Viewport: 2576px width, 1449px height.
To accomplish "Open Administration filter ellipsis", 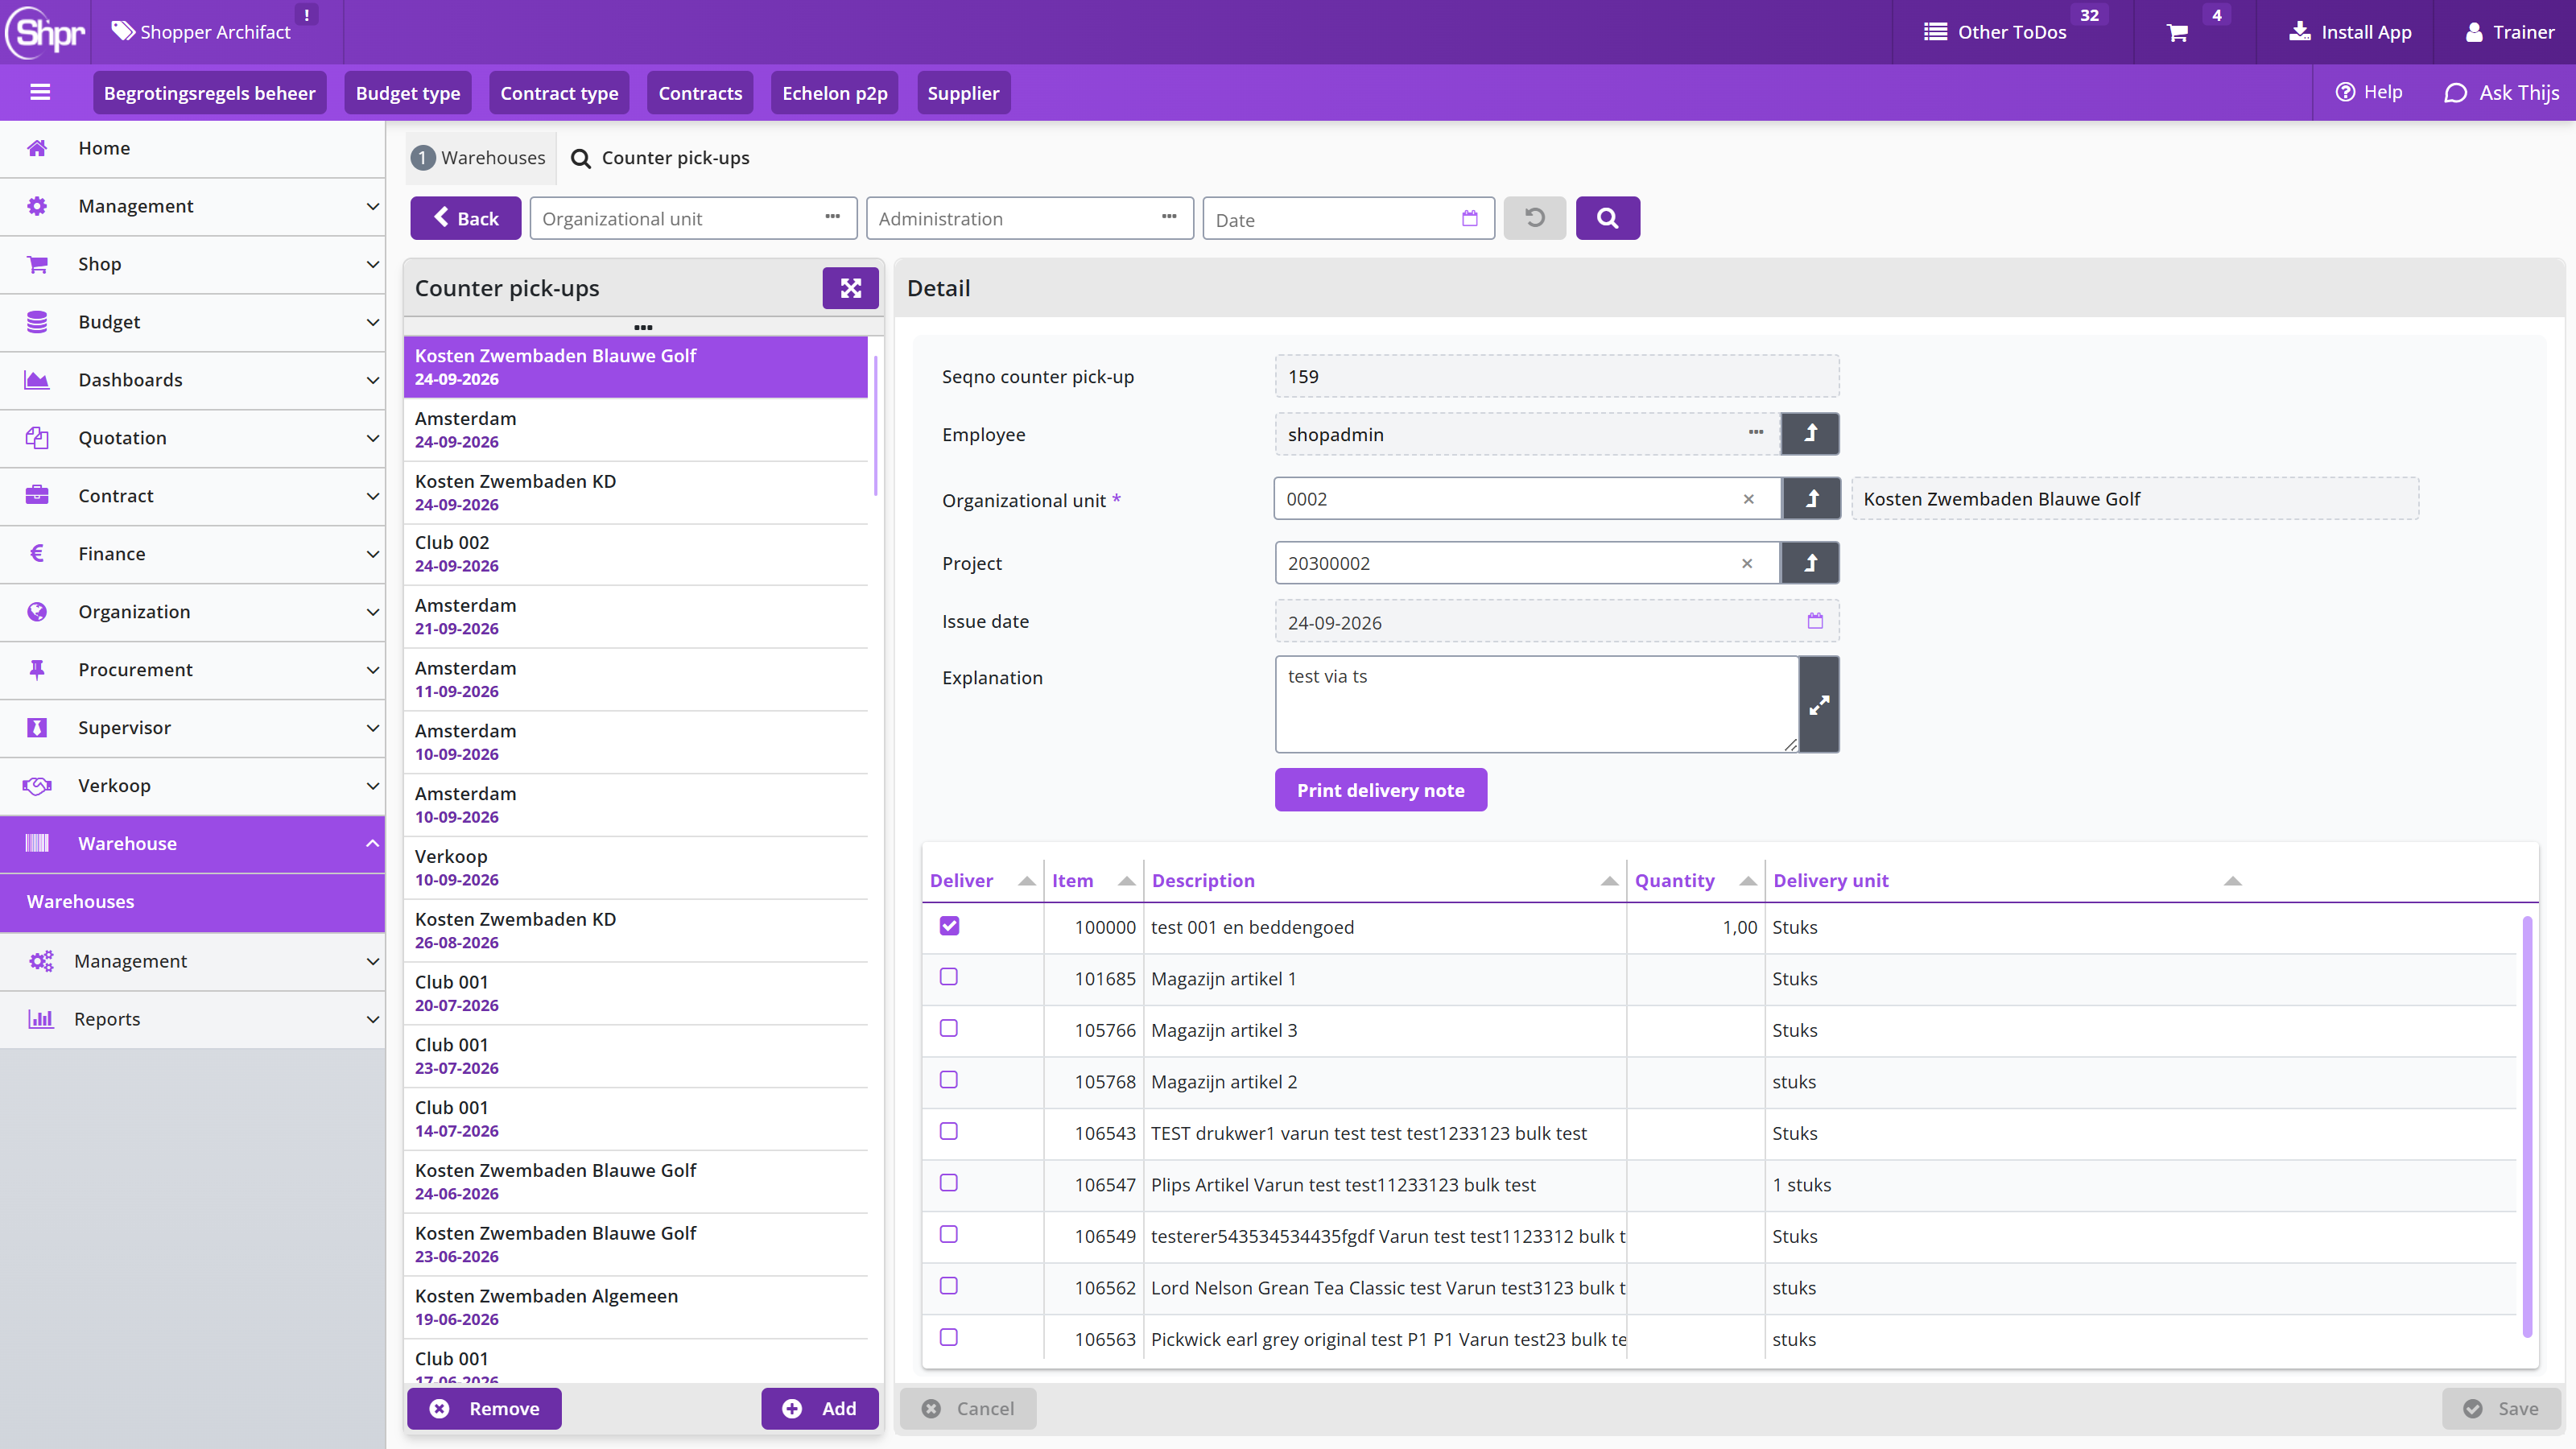I will click(x=1169, y=217).
